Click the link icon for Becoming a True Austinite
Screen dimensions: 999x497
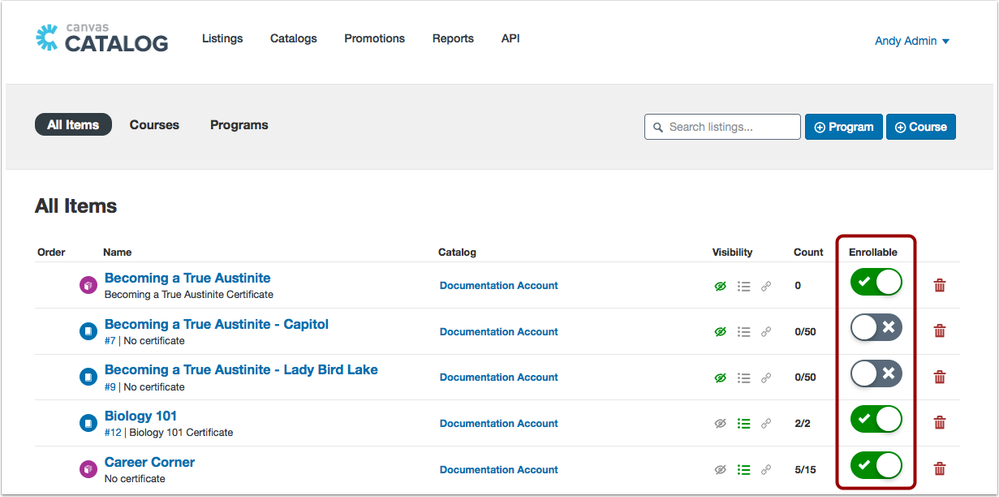point(766,286)
